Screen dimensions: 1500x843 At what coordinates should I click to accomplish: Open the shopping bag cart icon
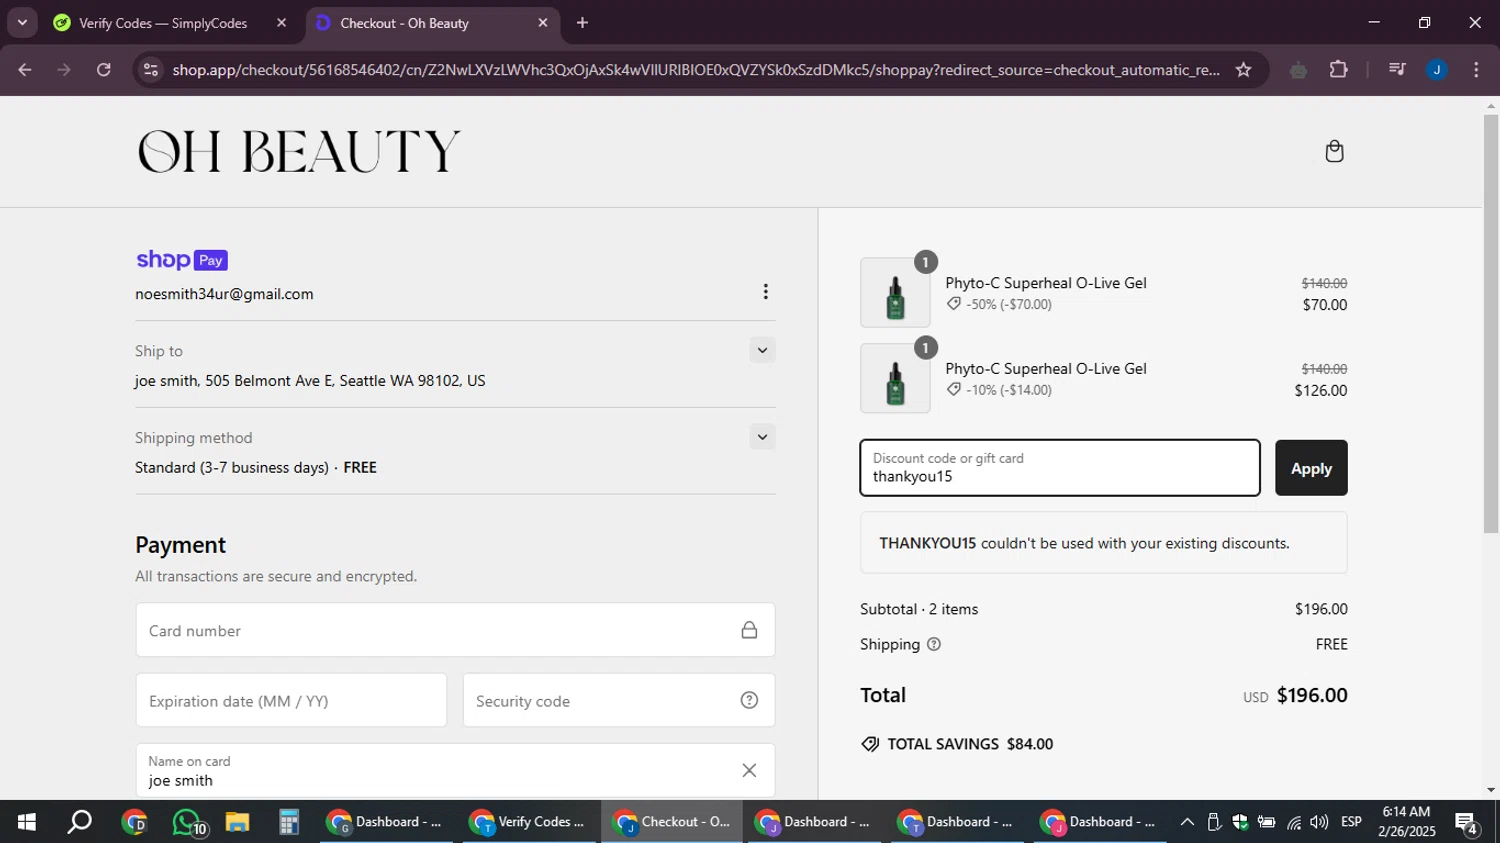[x=1334, y=151]
